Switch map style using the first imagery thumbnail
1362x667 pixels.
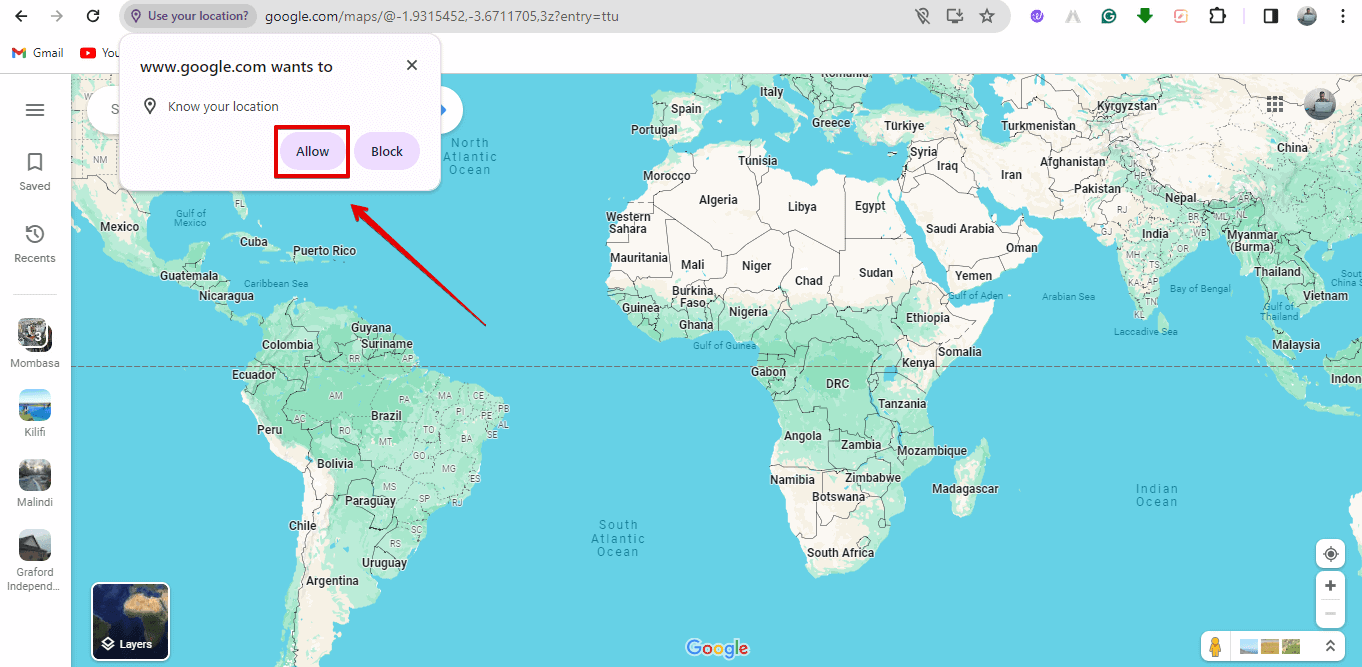[x=1249, y=646]
